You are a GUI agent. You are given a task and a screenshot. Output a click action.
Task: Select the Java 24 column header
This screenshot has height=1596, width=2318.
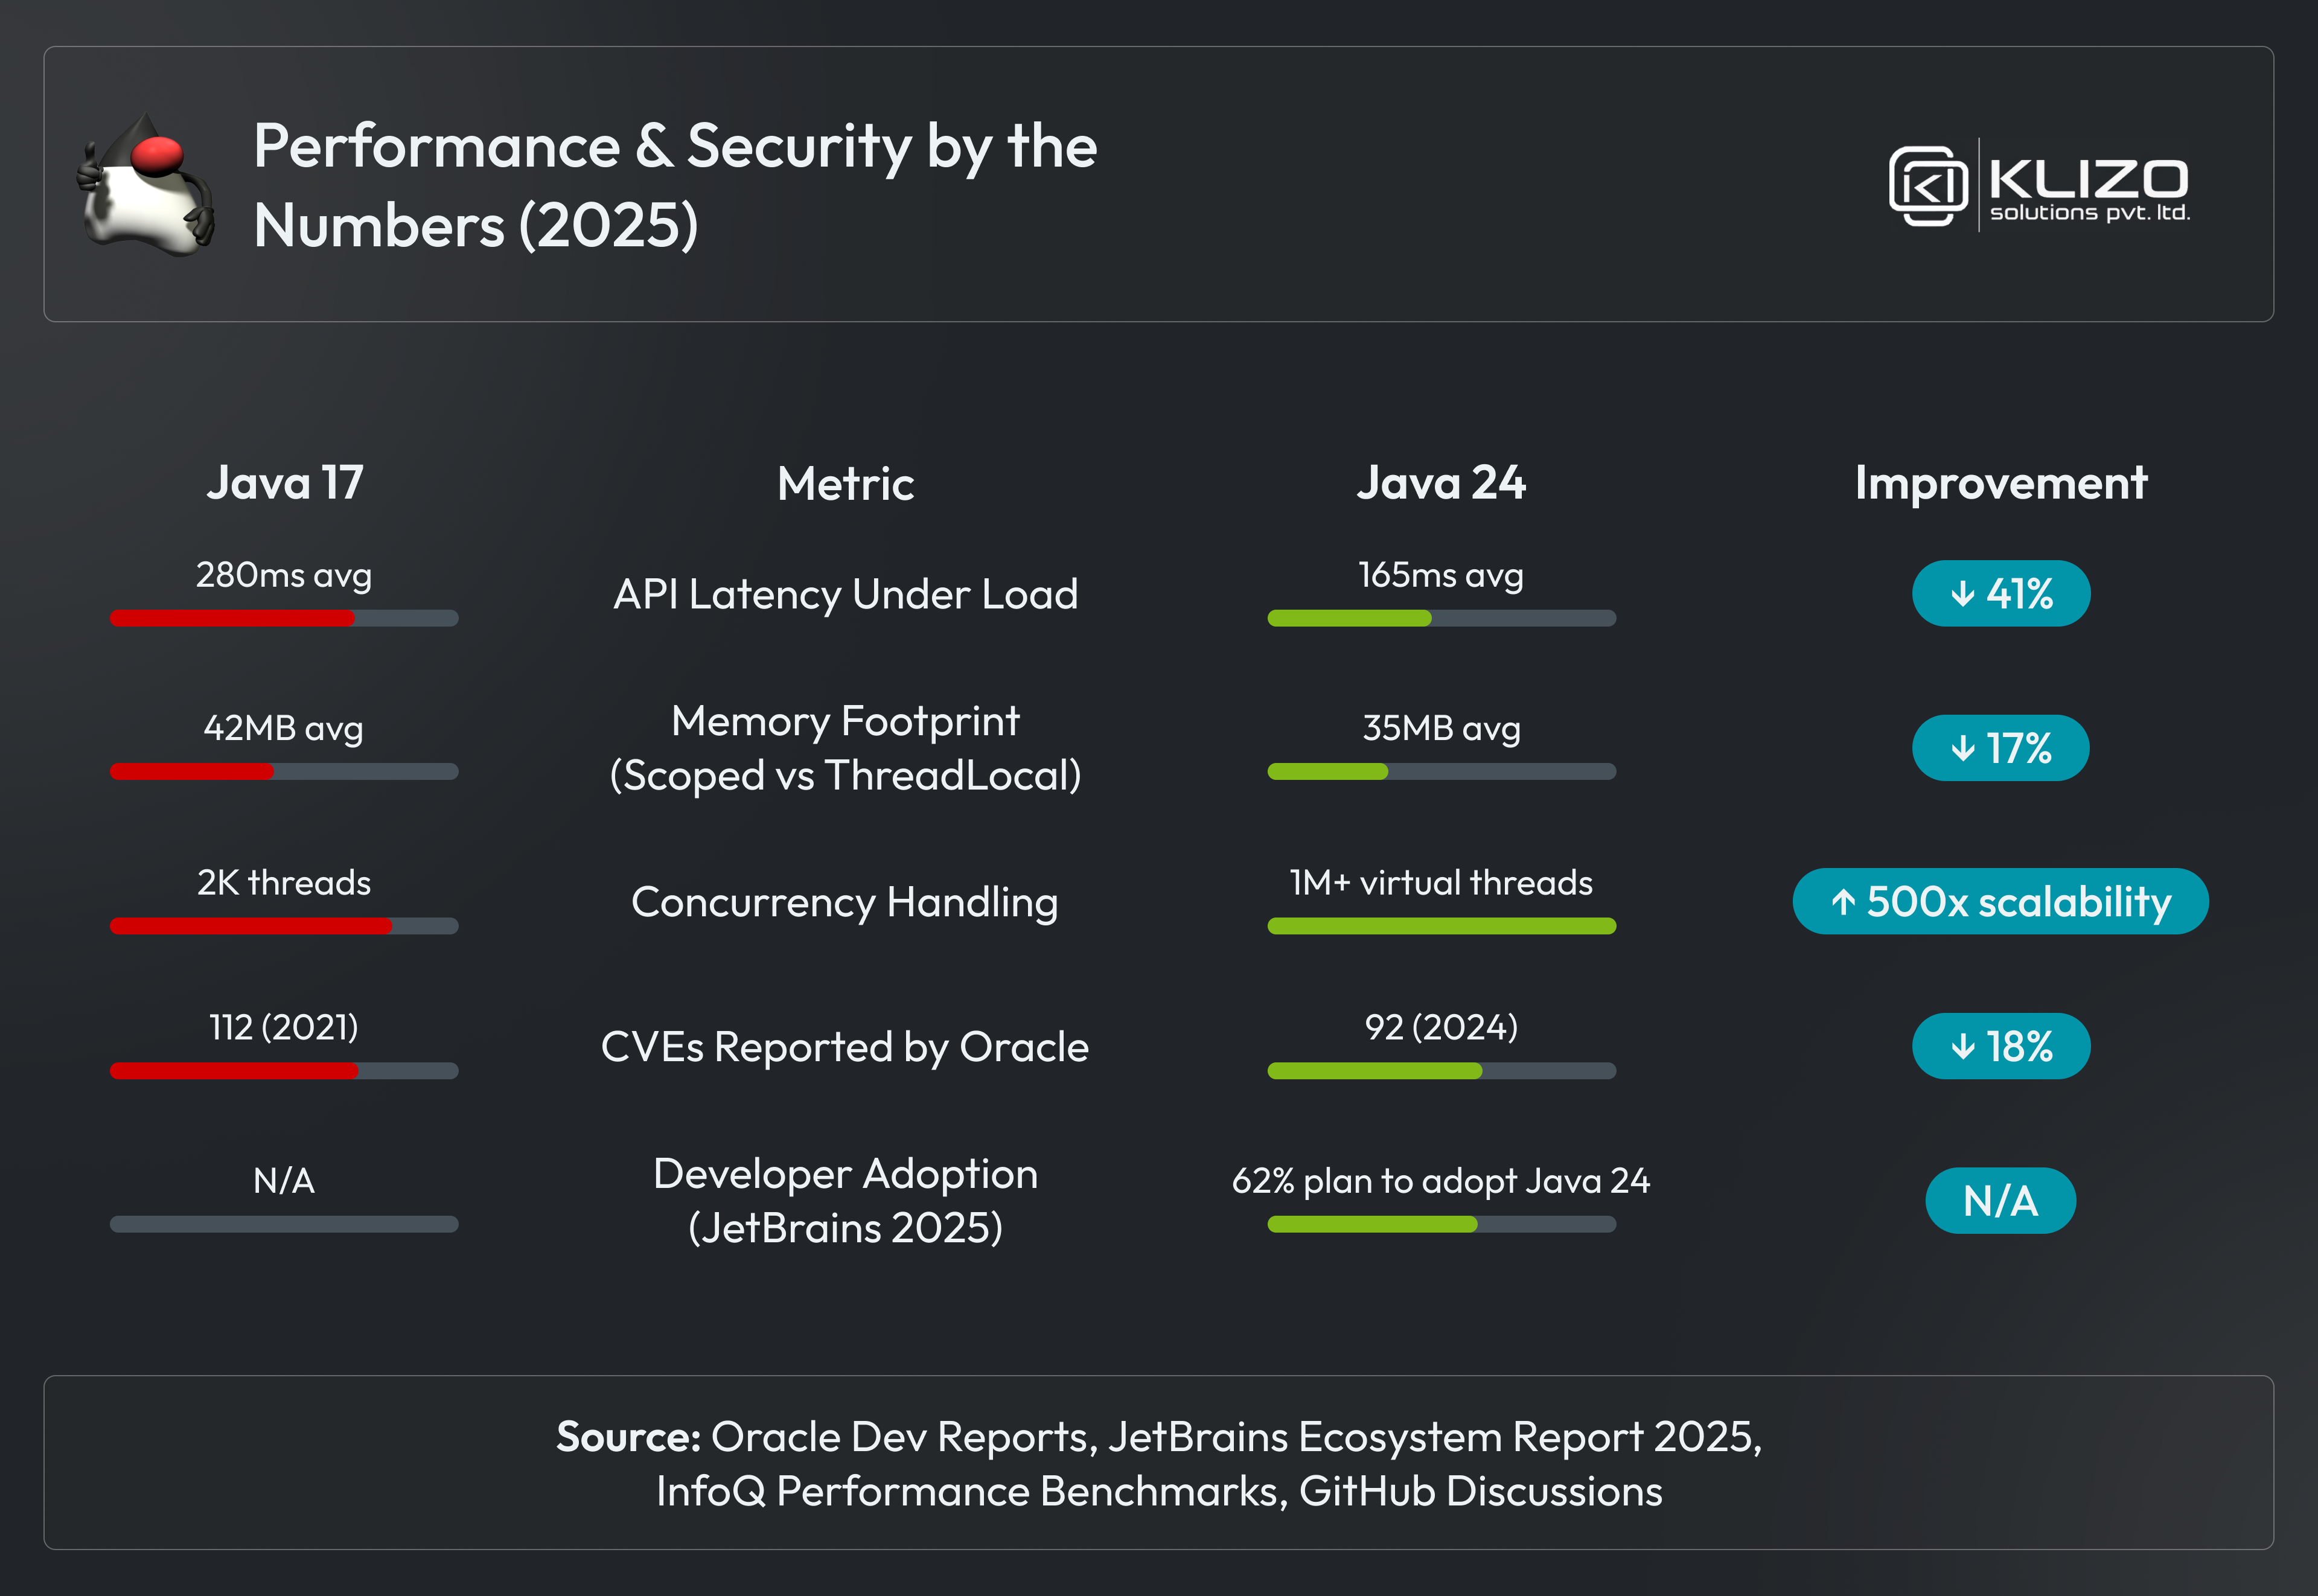click(x=1441, y=483)
